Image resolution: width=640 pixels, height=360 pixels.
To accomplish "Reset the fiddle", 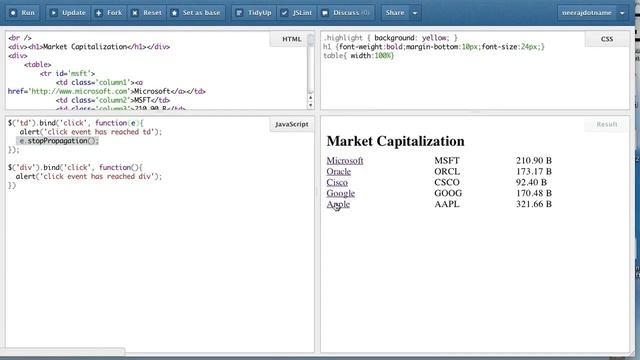I will pyautogui.click(x=147, y=13).
